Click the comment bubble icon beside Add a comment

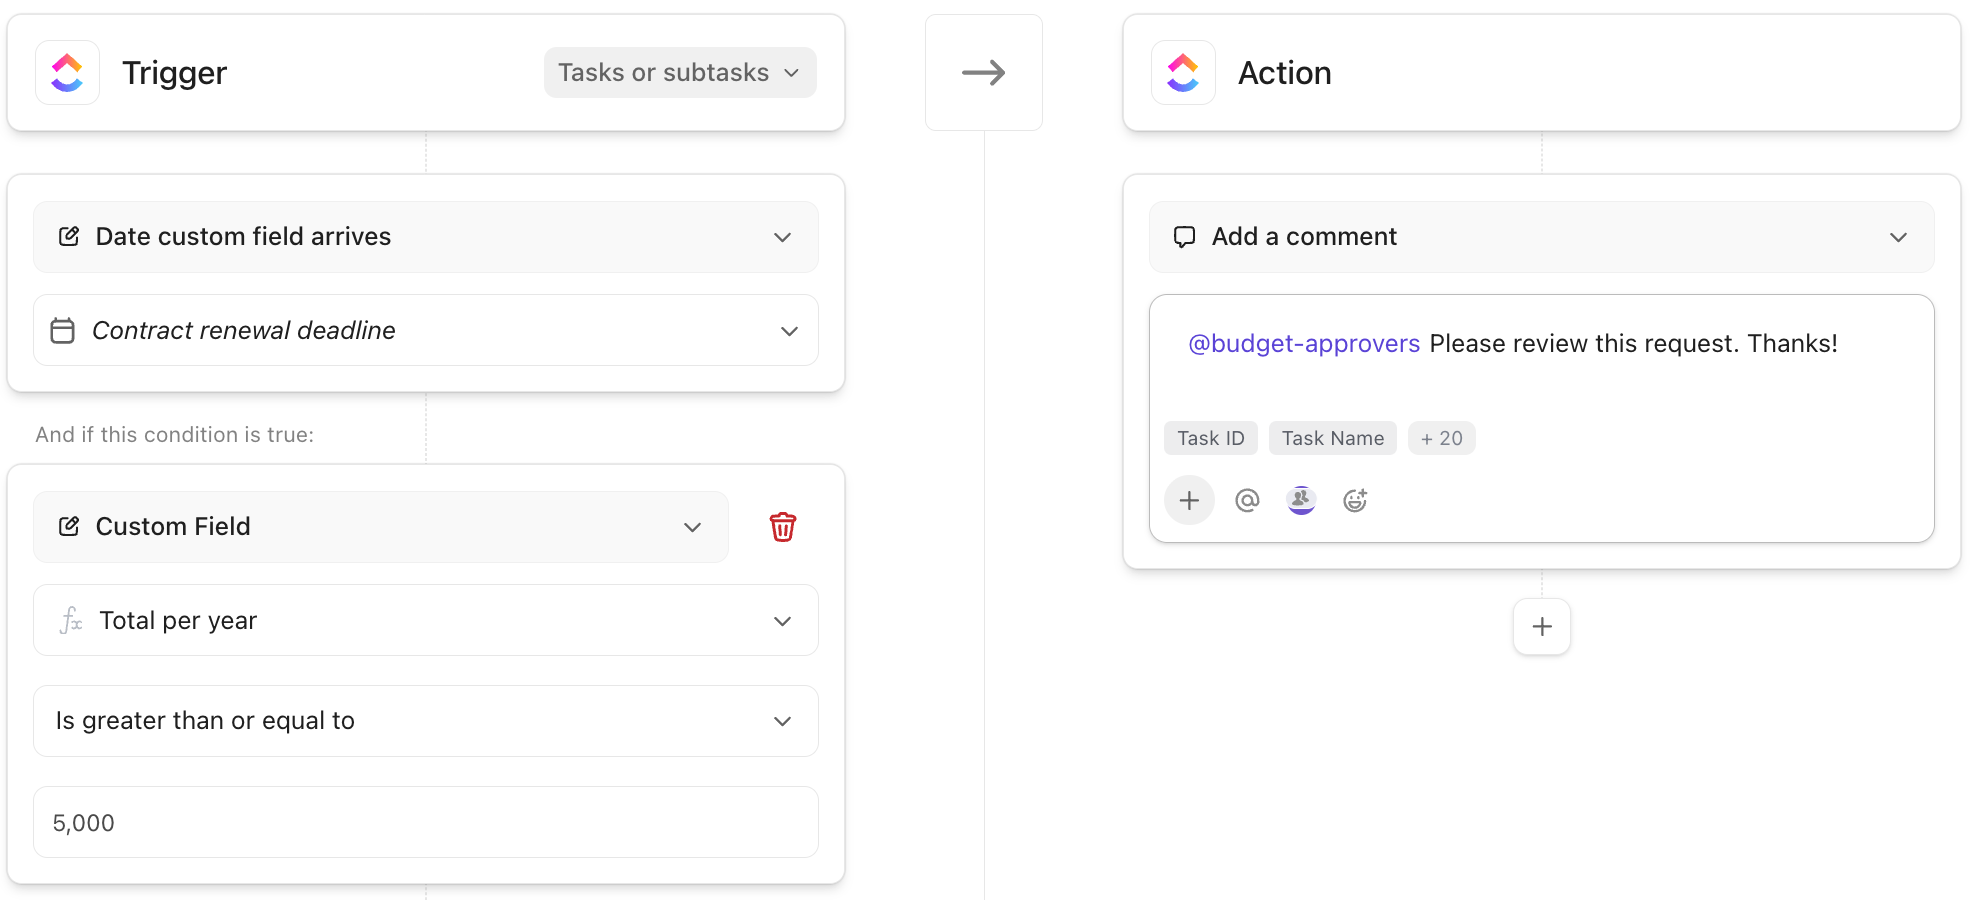tap(1185, 236)
